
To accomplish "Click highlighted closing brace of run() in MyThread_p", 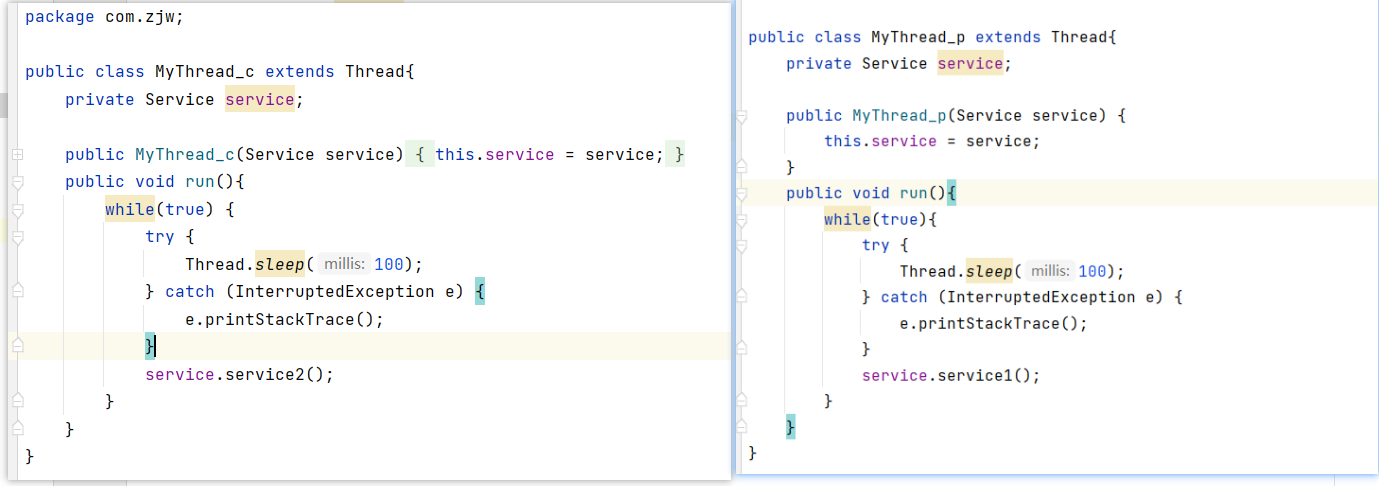I will (x=790, y=427).
